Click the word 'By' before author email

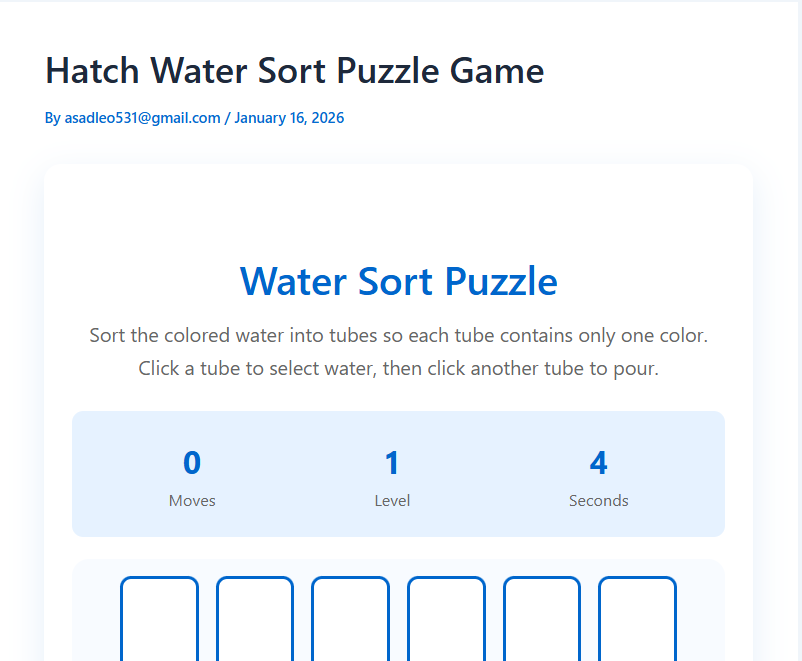pyautogui.click(x=53, y=118)
